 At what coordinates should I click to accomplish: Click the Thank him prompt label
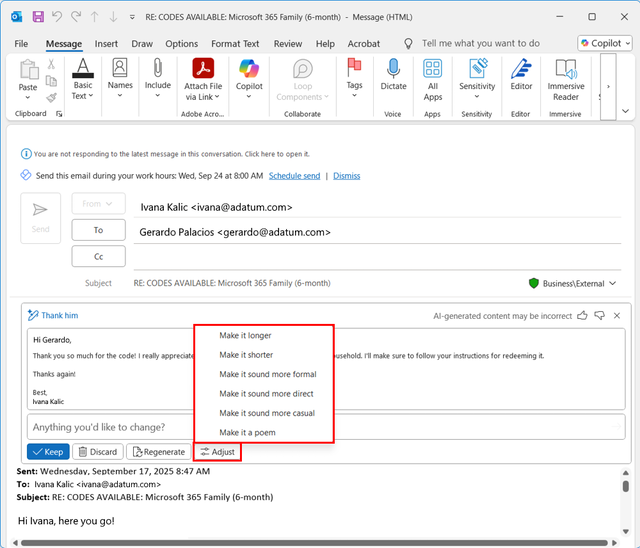[60, 315]
